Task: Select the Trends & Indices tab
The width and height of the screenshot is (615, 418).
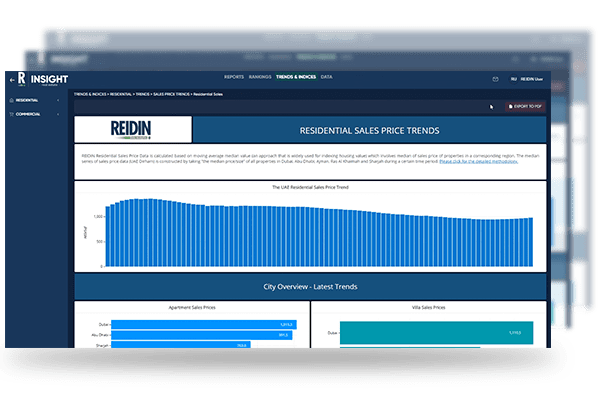Action: pyautogui.click(x=296, y=77)
